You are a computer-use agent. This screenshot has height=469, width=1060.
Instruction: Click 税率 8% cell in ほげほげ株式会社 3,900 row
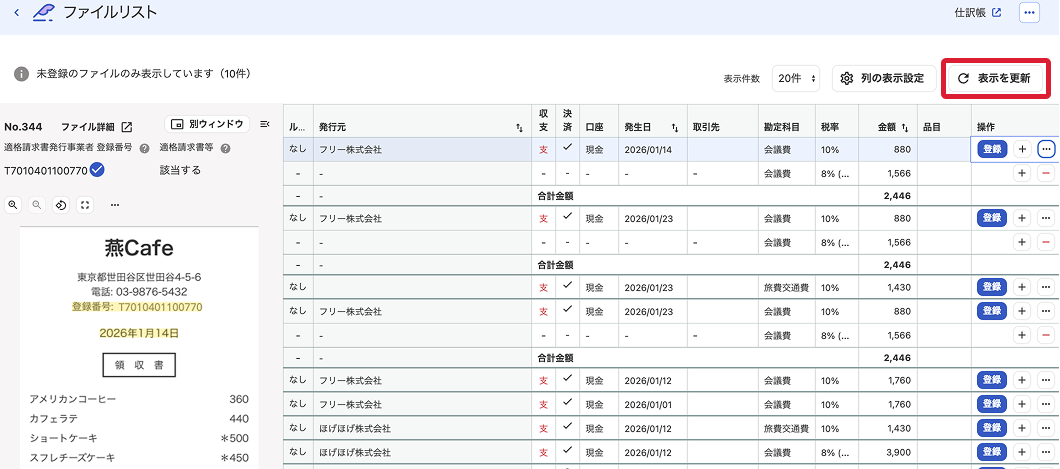pyautogui.click(x=837, y=452)
